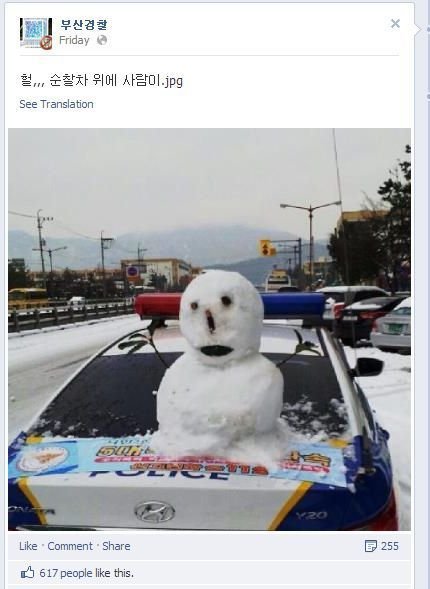Click the no-entry badge on the avatar

click(46, 42)
